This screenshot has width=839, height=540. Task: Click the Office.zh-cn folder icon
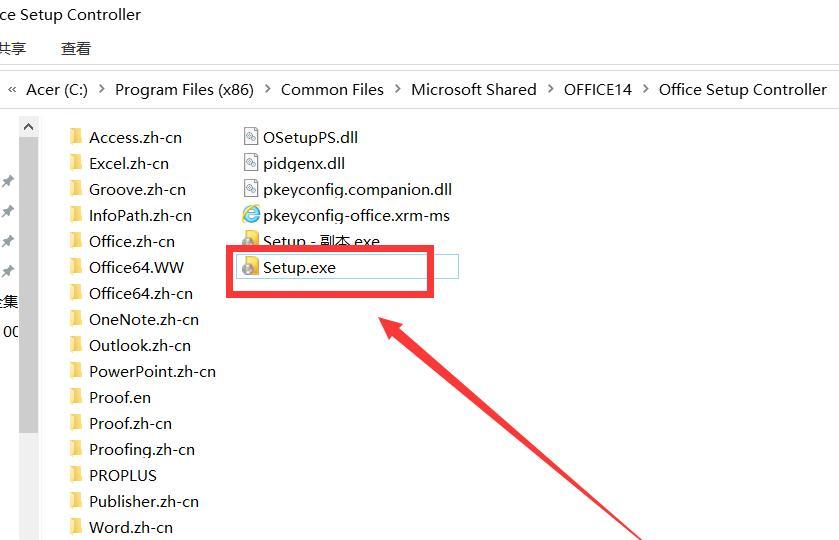pos(76,241)
